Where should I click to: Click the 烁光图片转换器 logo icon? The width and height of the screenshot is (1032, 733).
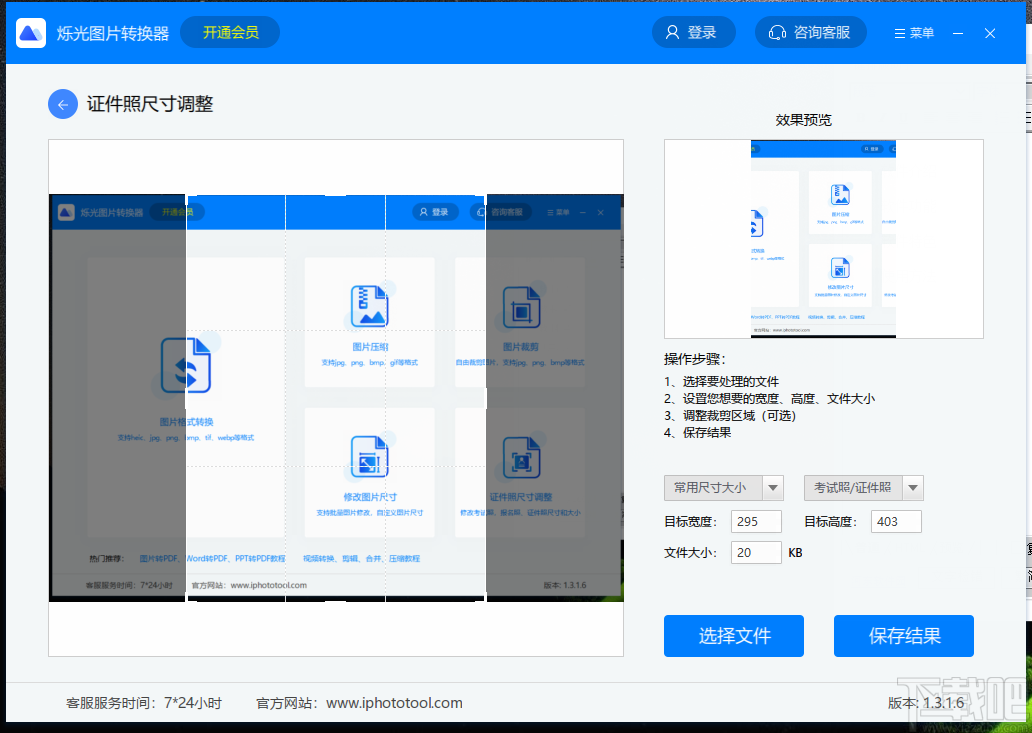point(30,32)
